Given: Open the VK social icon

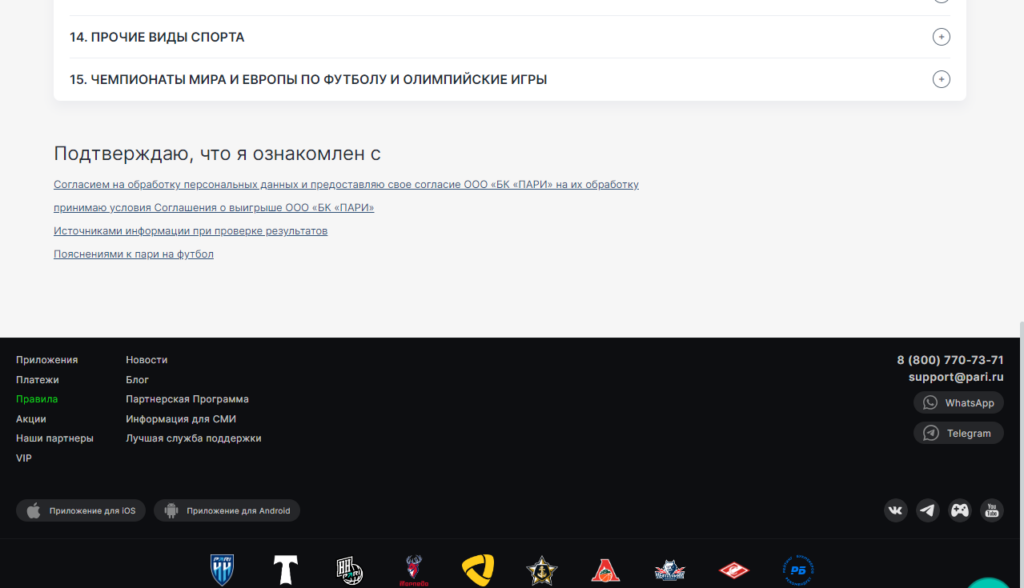Looking at the screenshot, I should 895,510.
